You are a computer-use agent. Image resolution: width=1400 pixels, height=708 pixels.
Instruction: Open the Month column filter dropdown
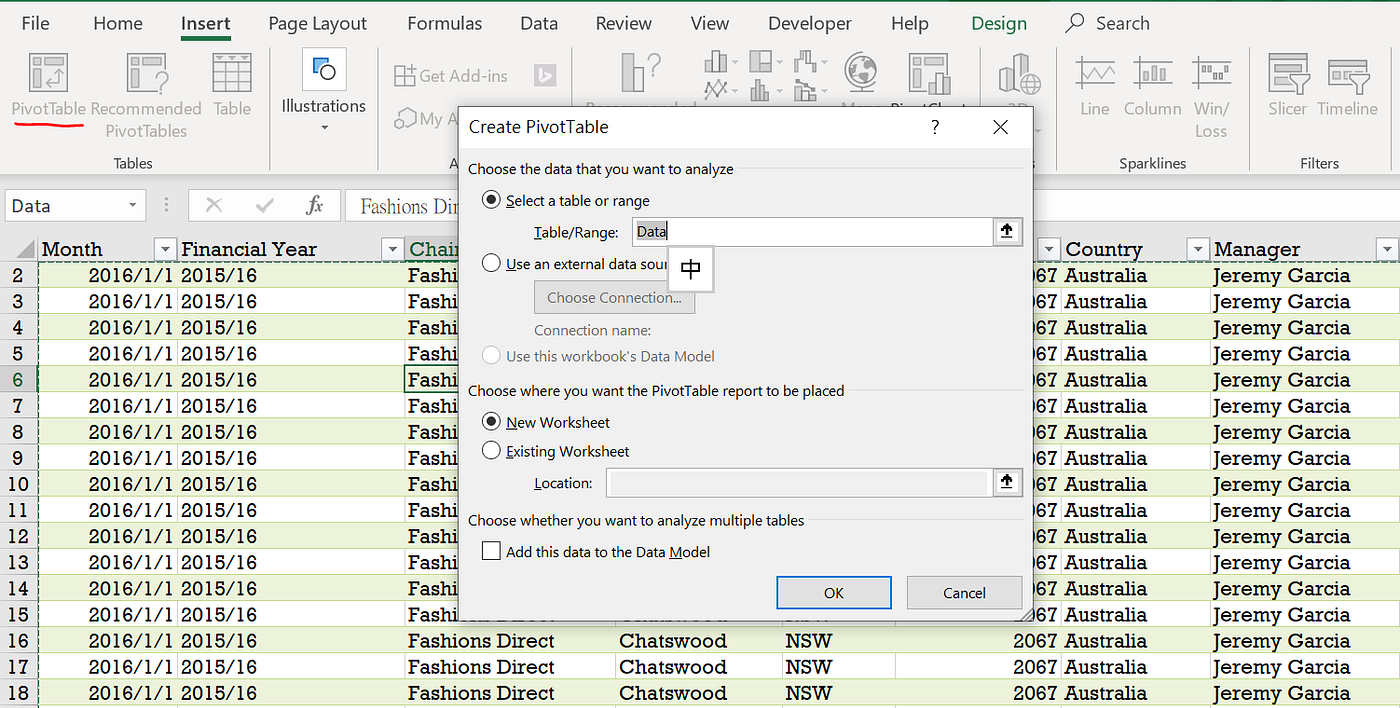(165, 249)
